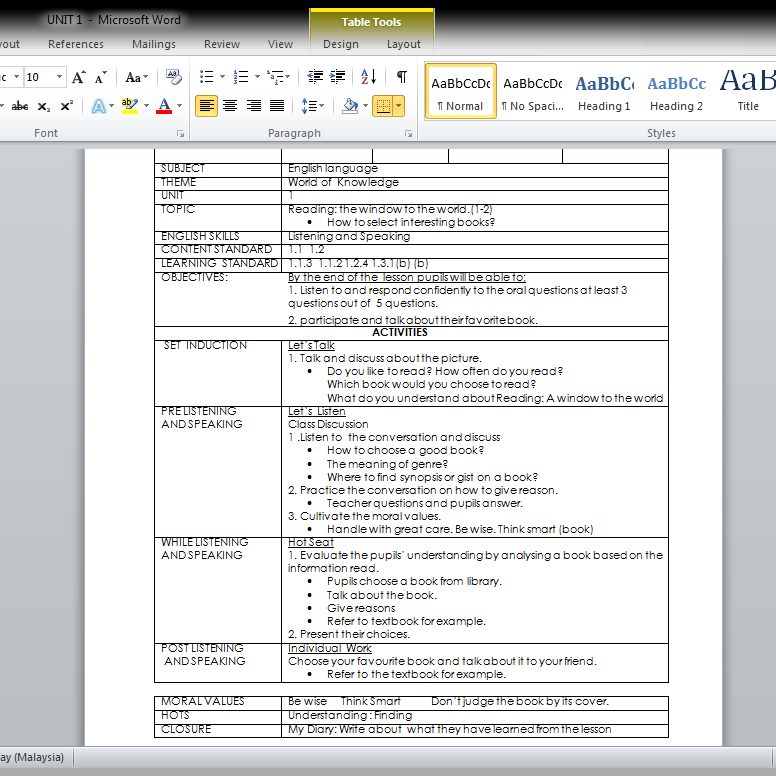Toggle subscript formatting
This screenshot has height=776, width=776.
click(x=44, y=106)
